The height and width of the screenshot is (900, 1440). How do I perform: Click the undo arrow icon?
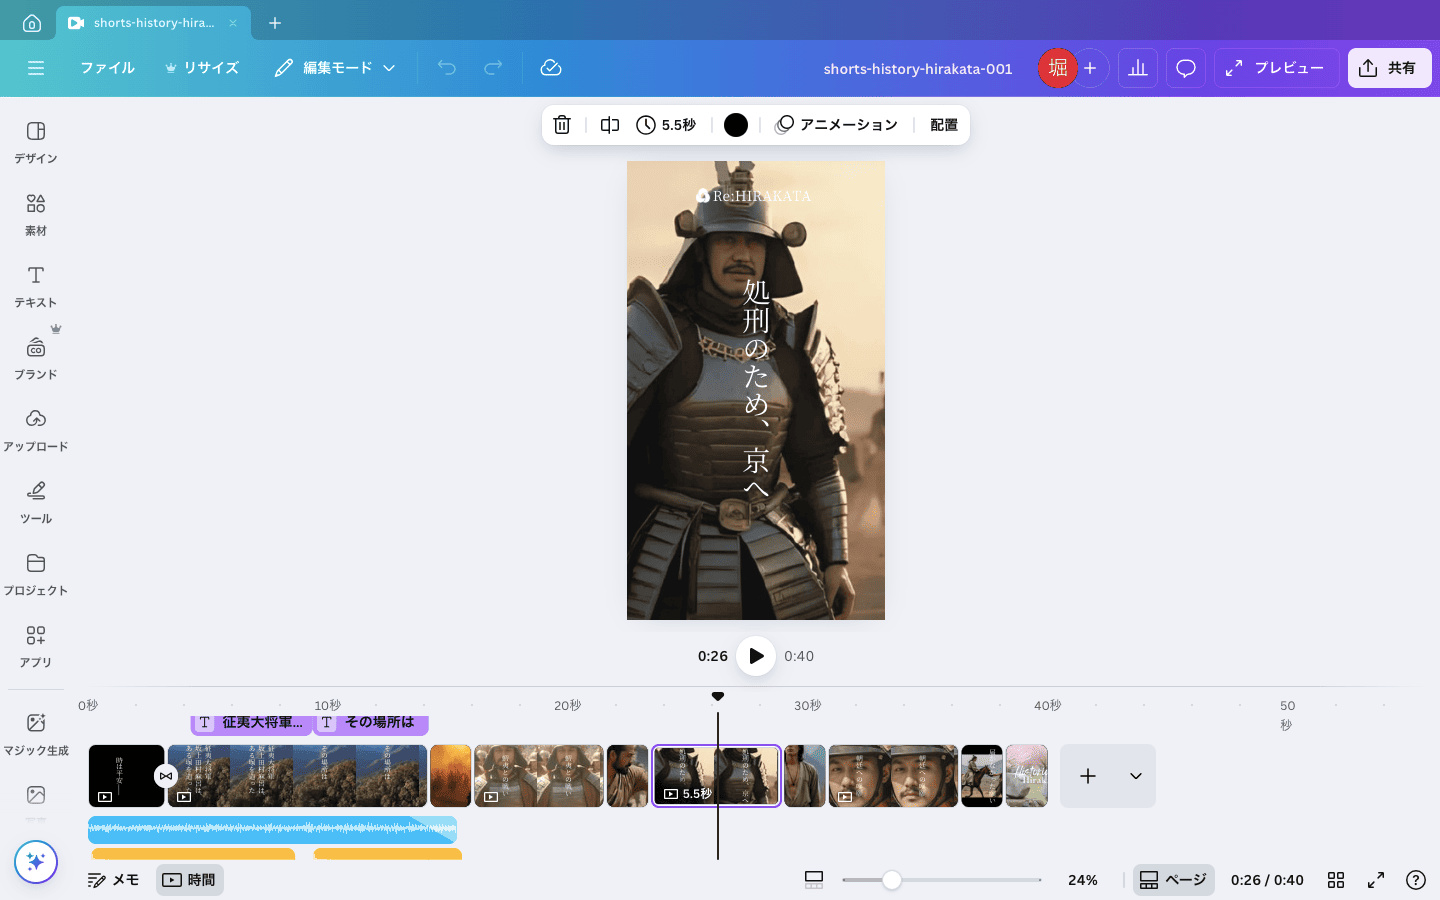point(446,68)
